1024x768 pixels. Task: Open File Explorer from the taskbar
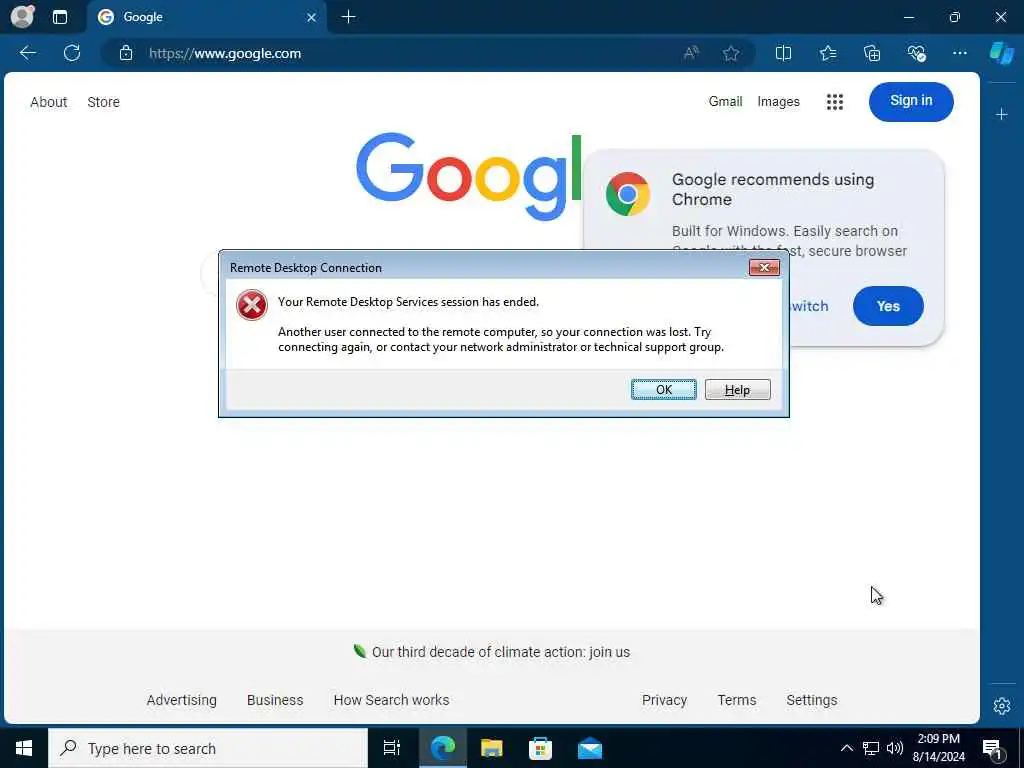(491, 748)
